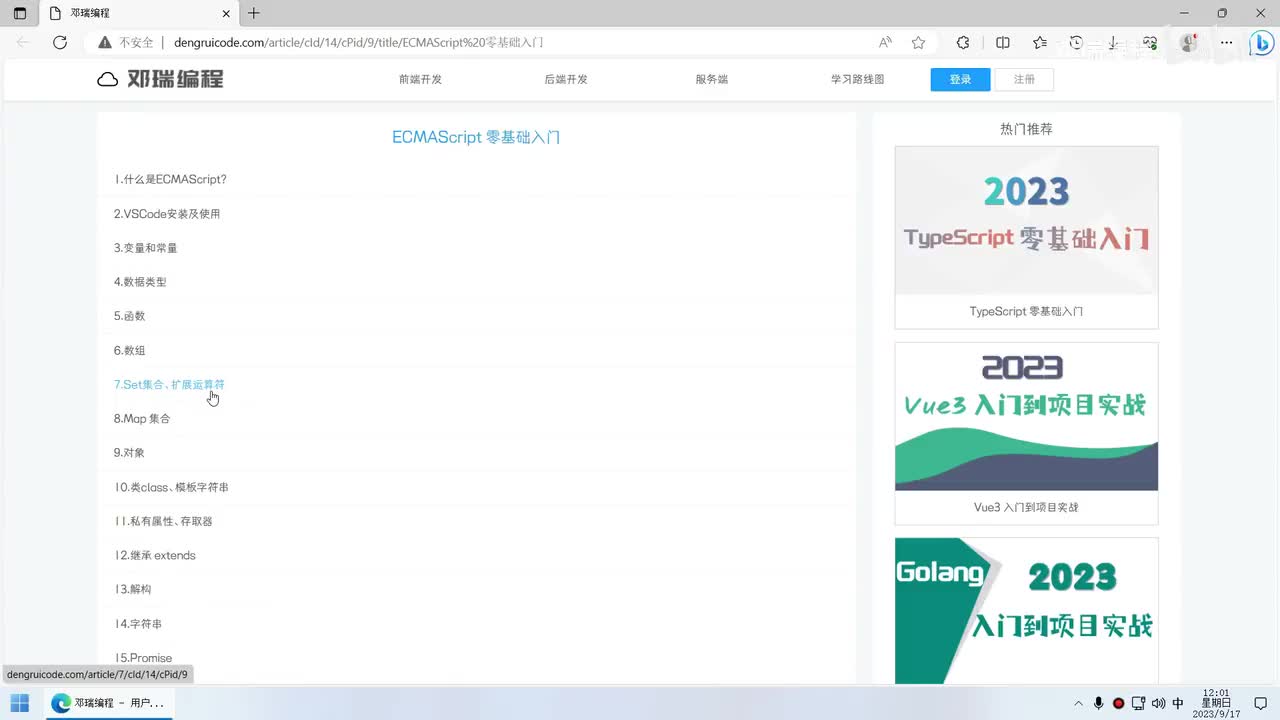Click the 热门推荐 sidebar heading

(1026, 129)
